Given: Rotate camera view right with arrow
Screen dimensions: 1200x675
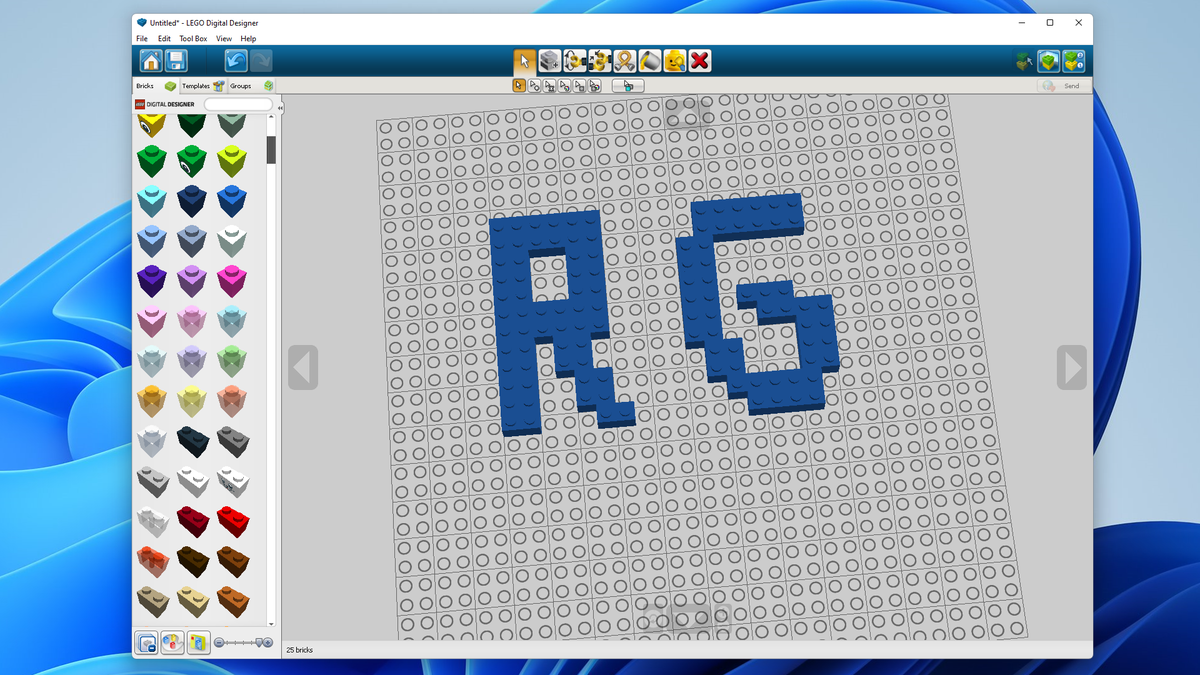Looking at the screenshot, I should point(1071,368).
